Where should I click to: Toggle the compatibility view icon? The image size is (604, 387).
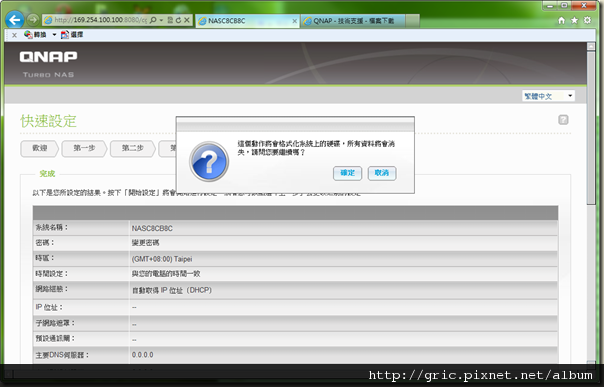click(170, 20)
